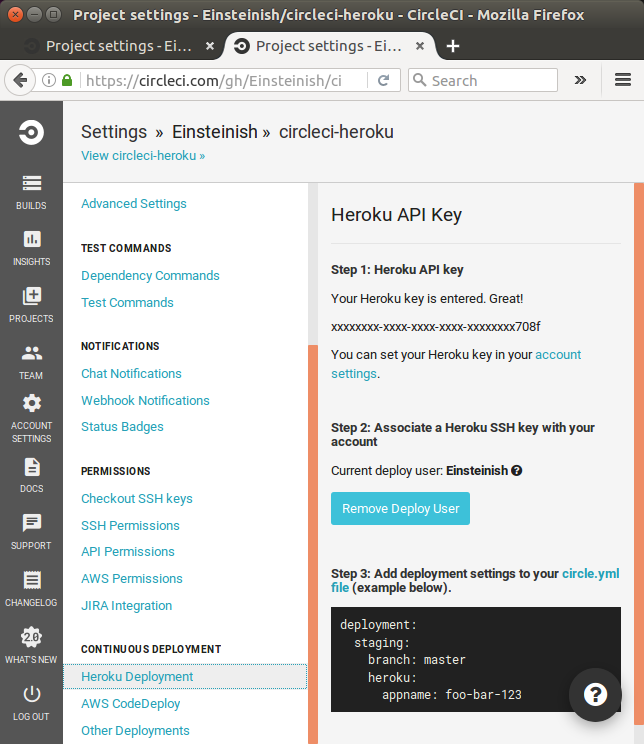Click the masked Heroku key ending 708f
Screen dimensions: 644x744
tap(435, 327)
